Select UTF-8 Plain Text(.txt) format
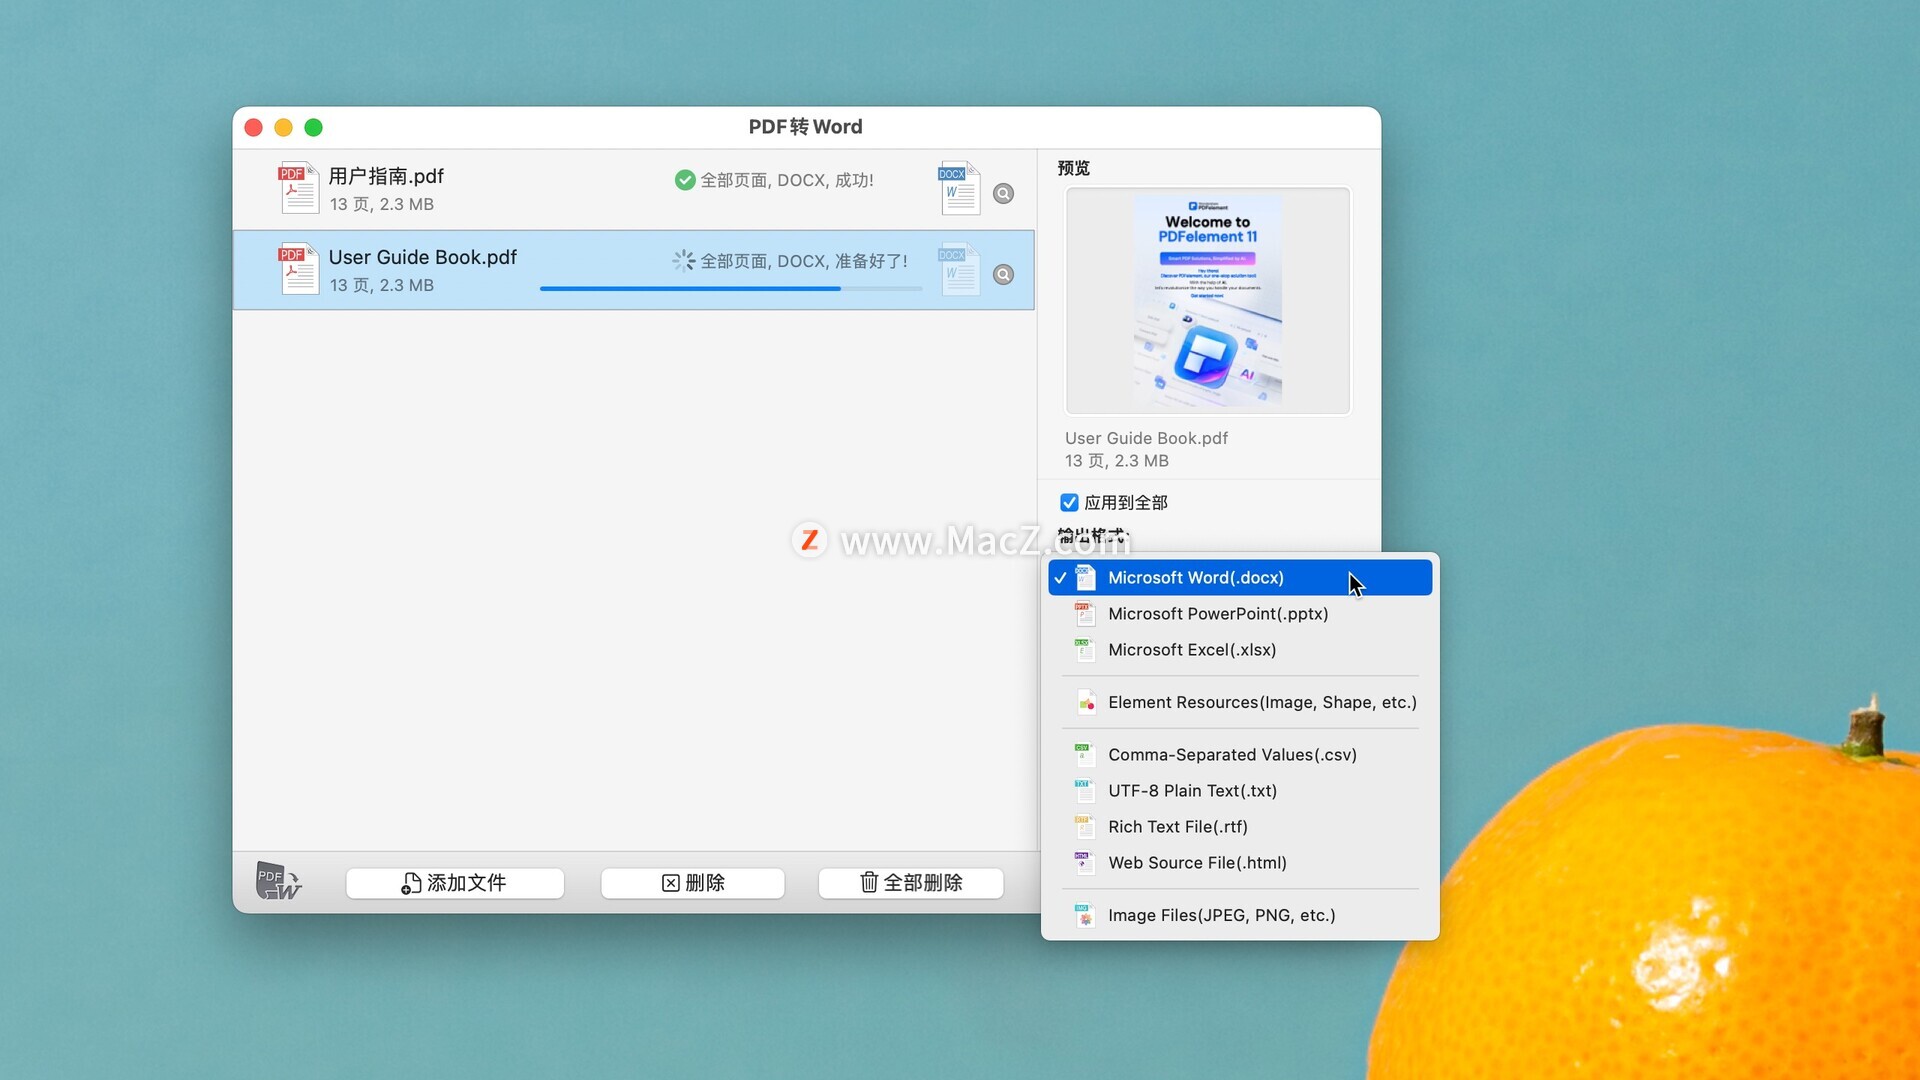Viewport: 1920px width, 1080px height. click(1240, 791)
